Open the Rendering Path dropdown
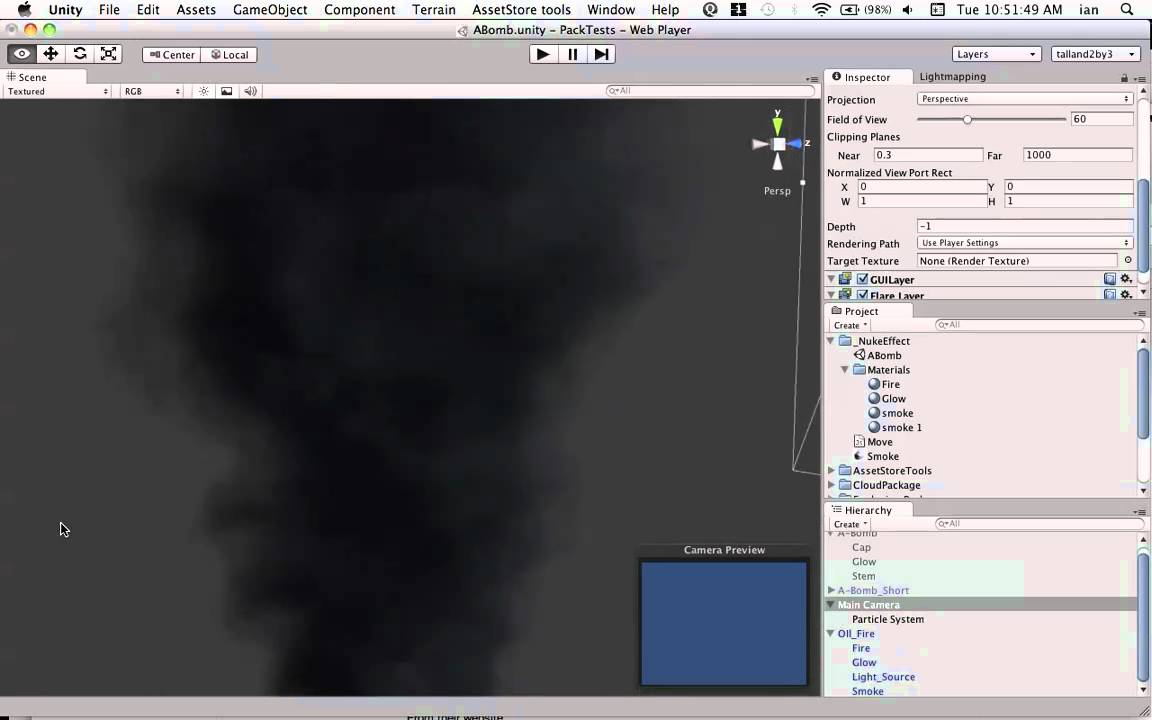 click(1025, 243)
